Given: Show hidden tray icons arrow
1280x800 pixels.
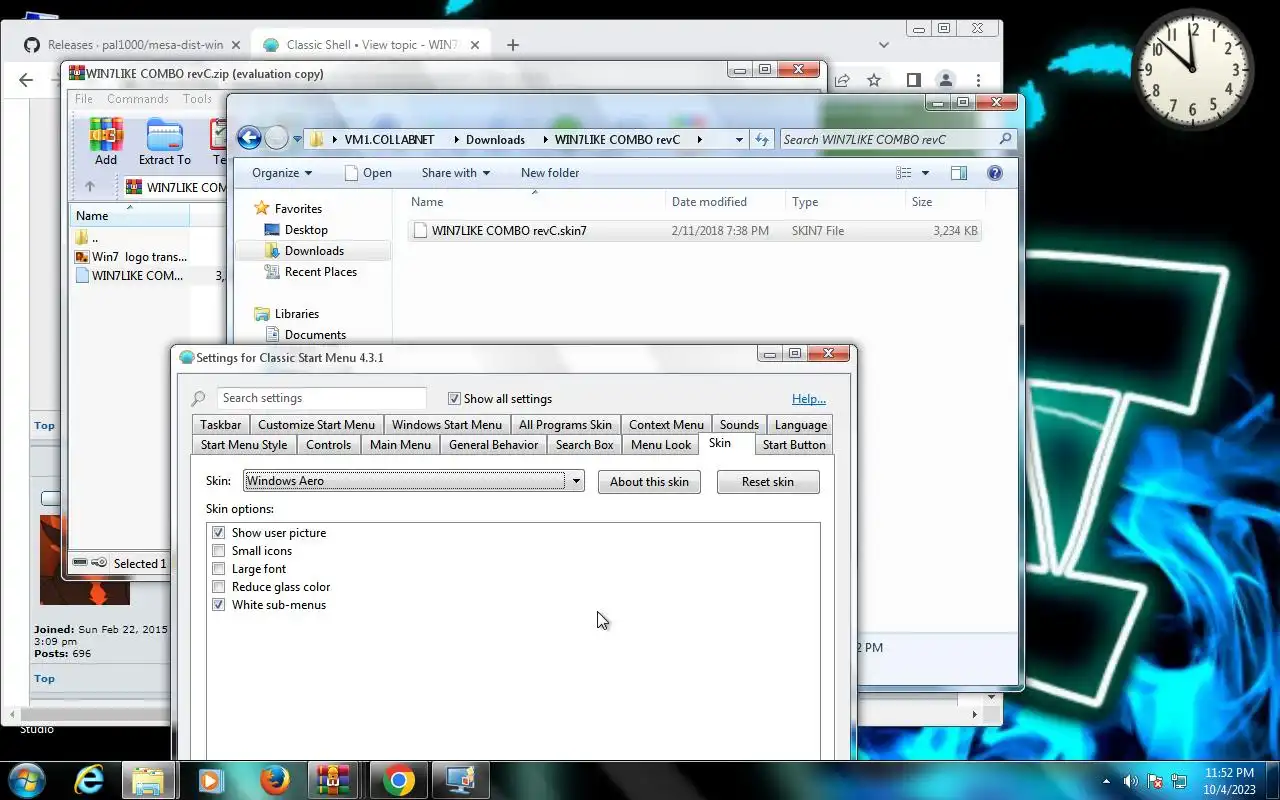Looking at the screenshot, I should [x=1106, y=781].
